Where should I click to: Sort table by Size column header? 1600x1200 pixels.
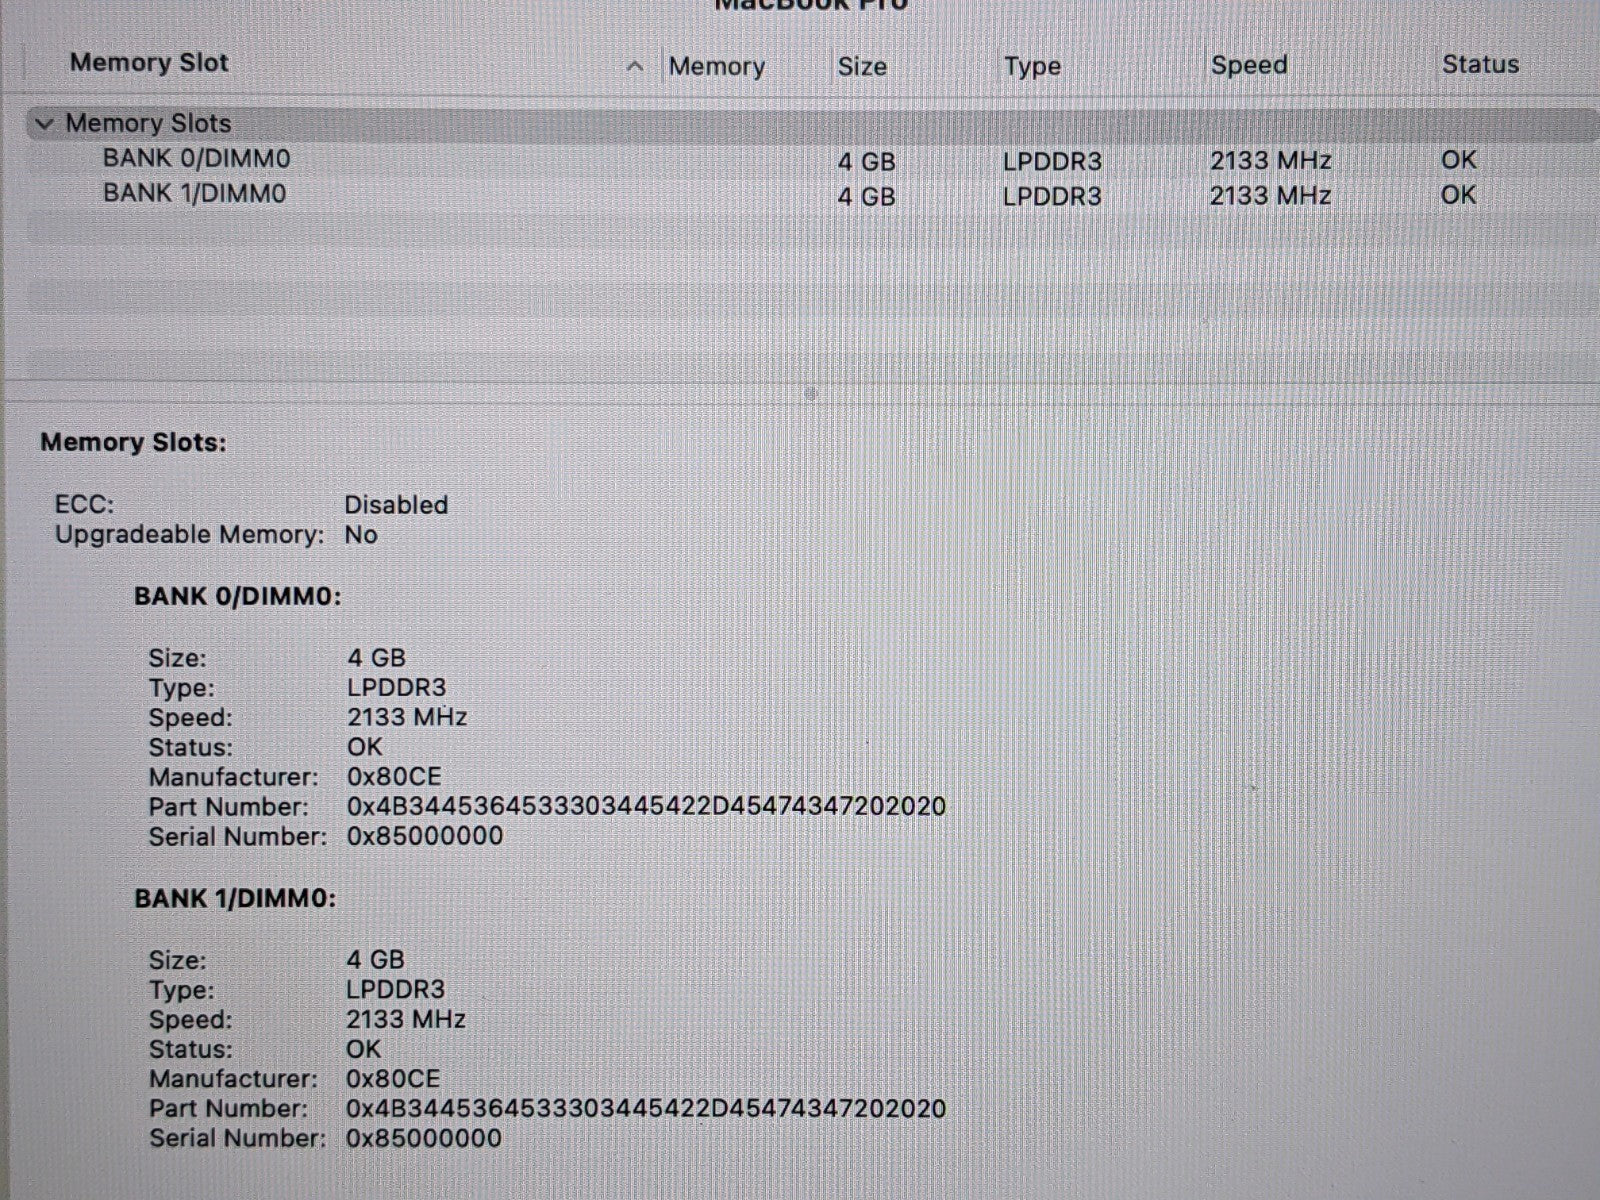[862, 67]
